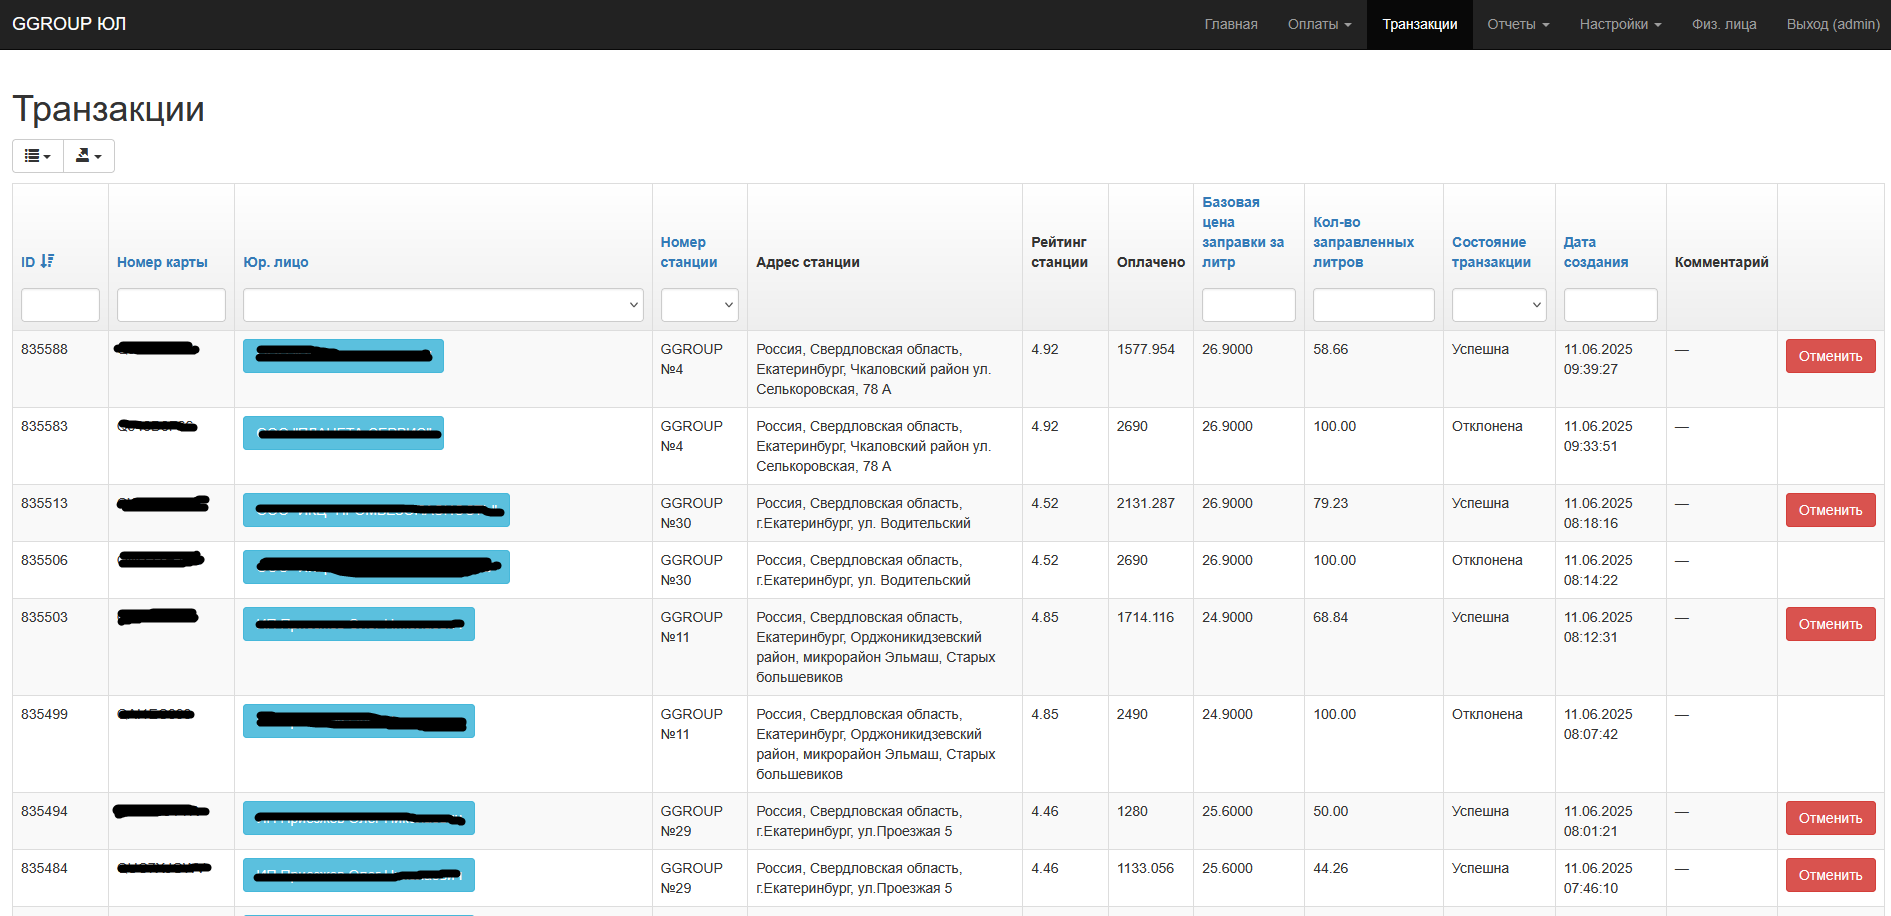The width and height of the screenshot is (1891, 916).
Task: Cancel transaction 835484 with Отменить
Action: (1830, 875)
